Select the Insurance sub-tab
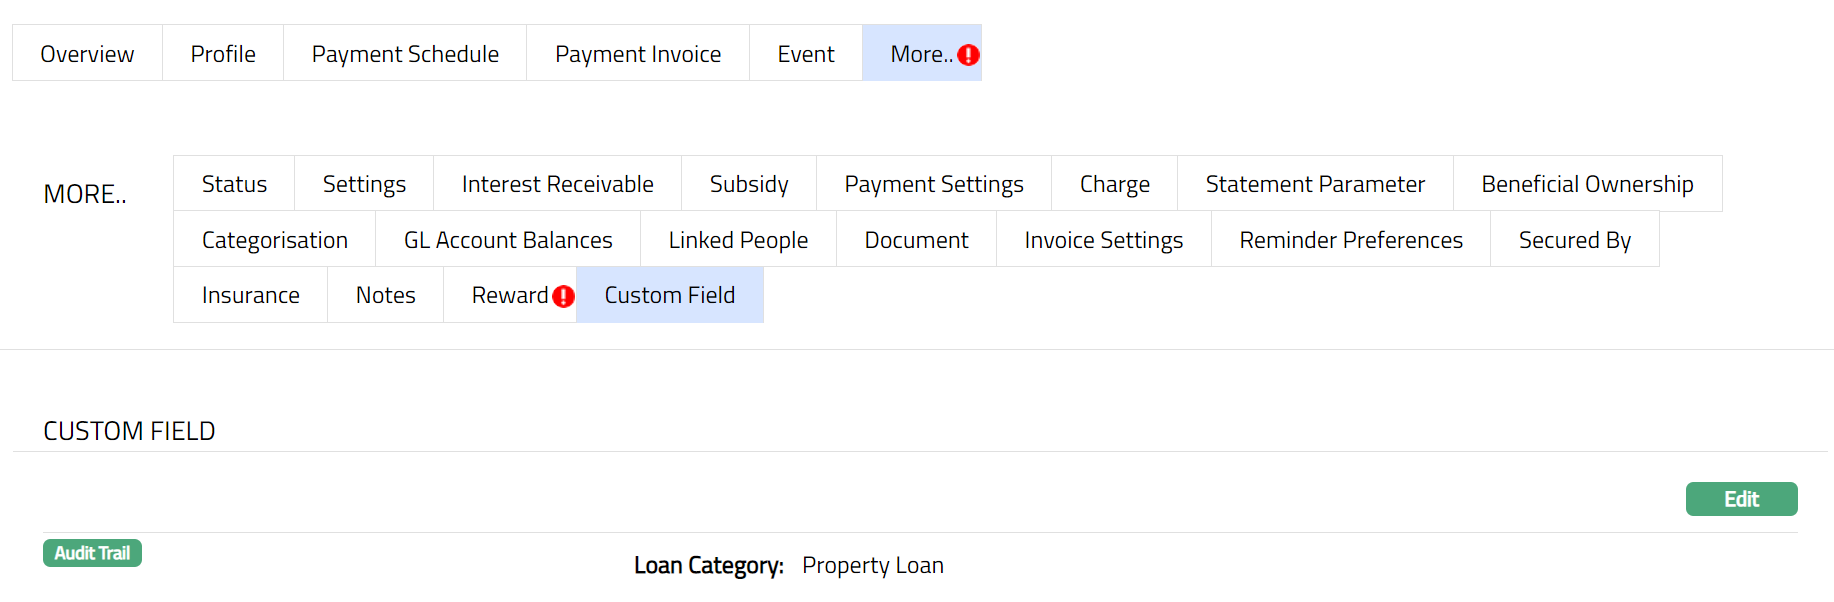1834x602 pixels. coord(250,295)
